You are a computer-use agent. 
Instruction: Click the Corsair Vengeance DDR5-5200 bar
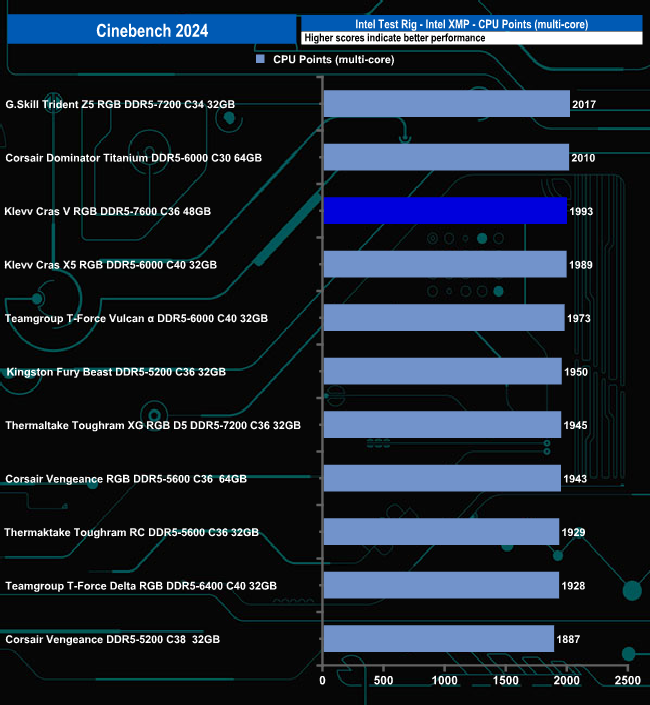[x=439, y=638]
